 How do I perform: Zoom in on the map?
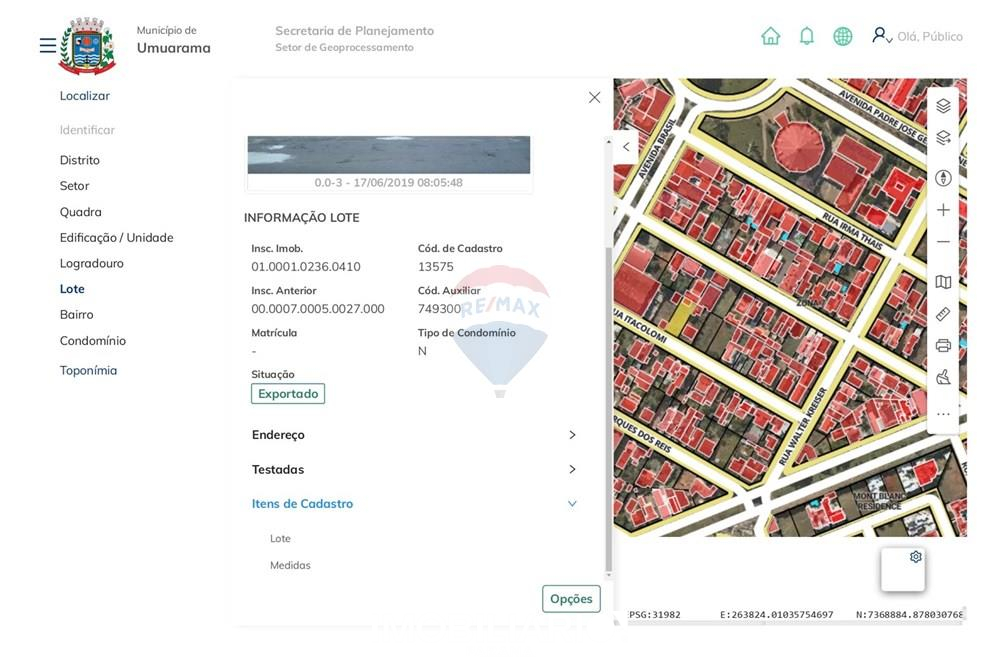[x=943, y=210]
